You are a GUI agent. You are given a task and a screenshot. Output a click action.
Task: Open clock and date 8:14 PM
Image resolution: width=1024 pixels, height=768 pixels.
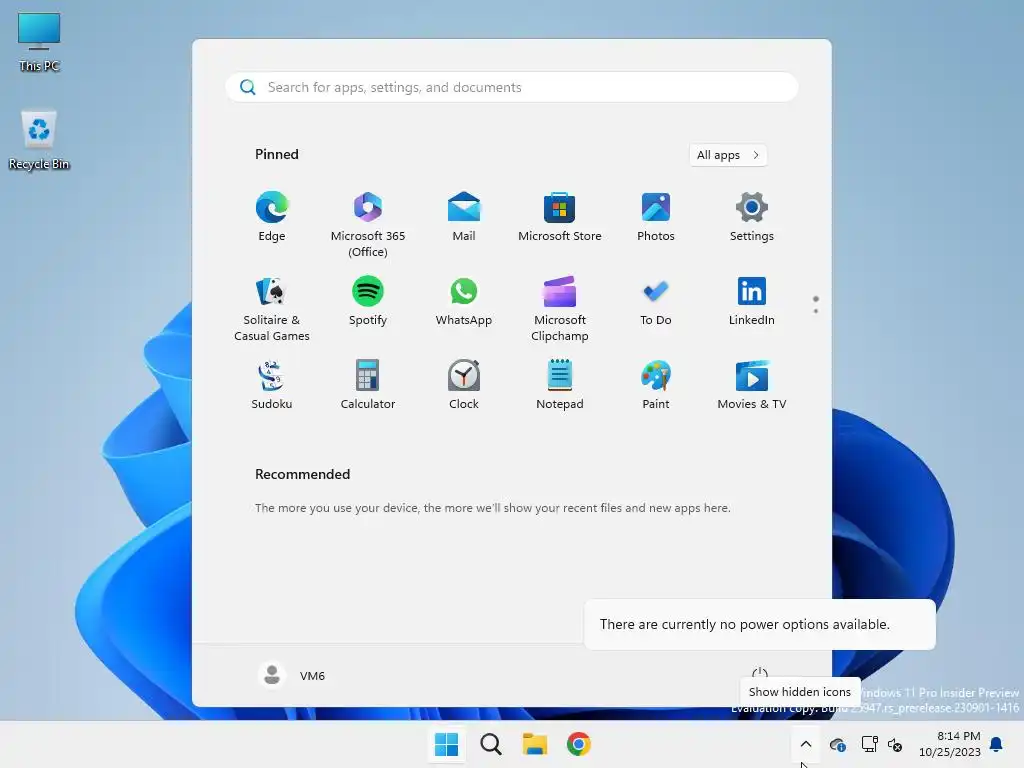950,744
